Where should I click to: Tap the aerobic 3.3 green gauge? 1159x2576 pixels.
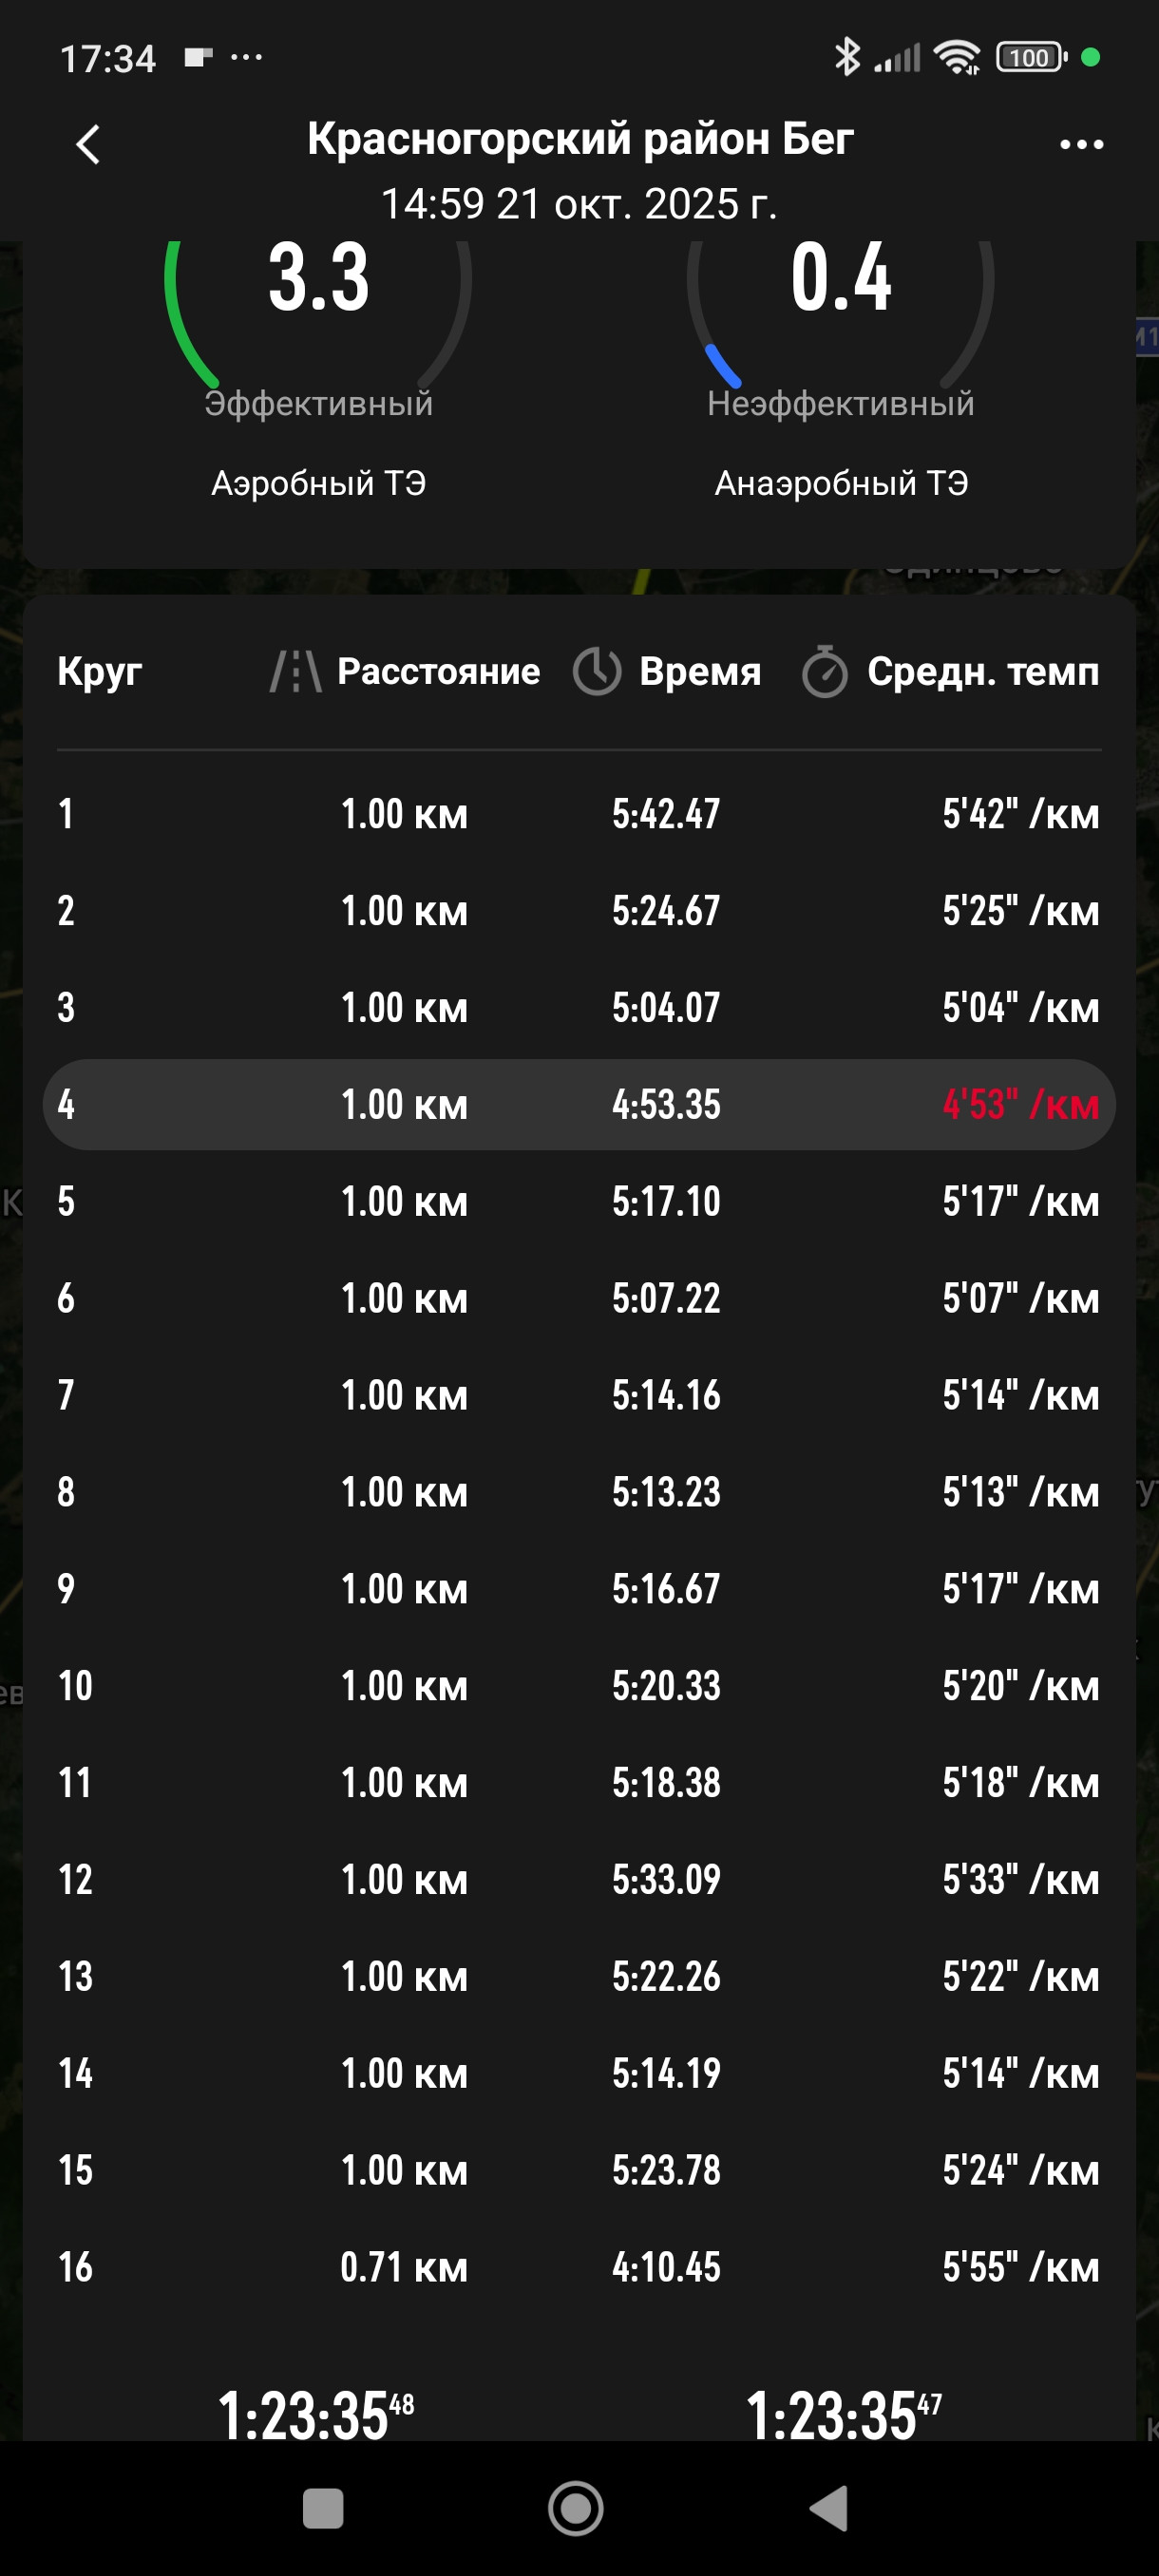click(x=318, y=315)
